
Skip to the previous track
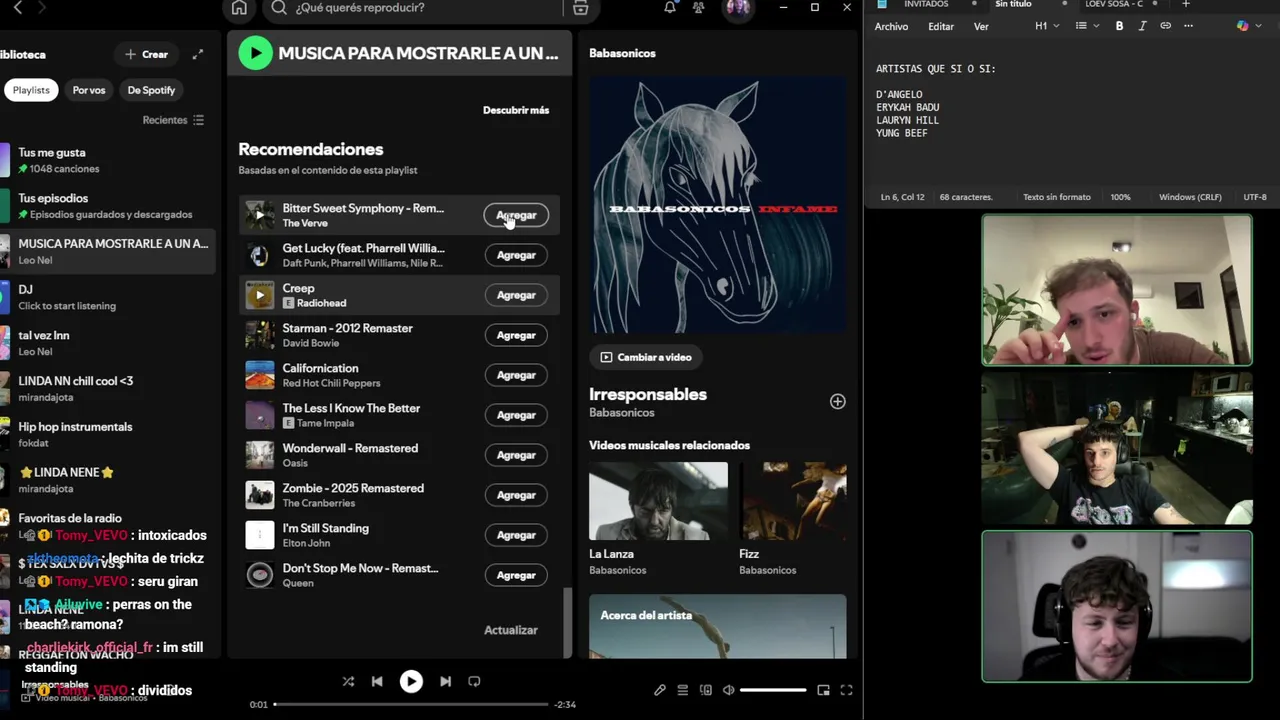point(377,681)
